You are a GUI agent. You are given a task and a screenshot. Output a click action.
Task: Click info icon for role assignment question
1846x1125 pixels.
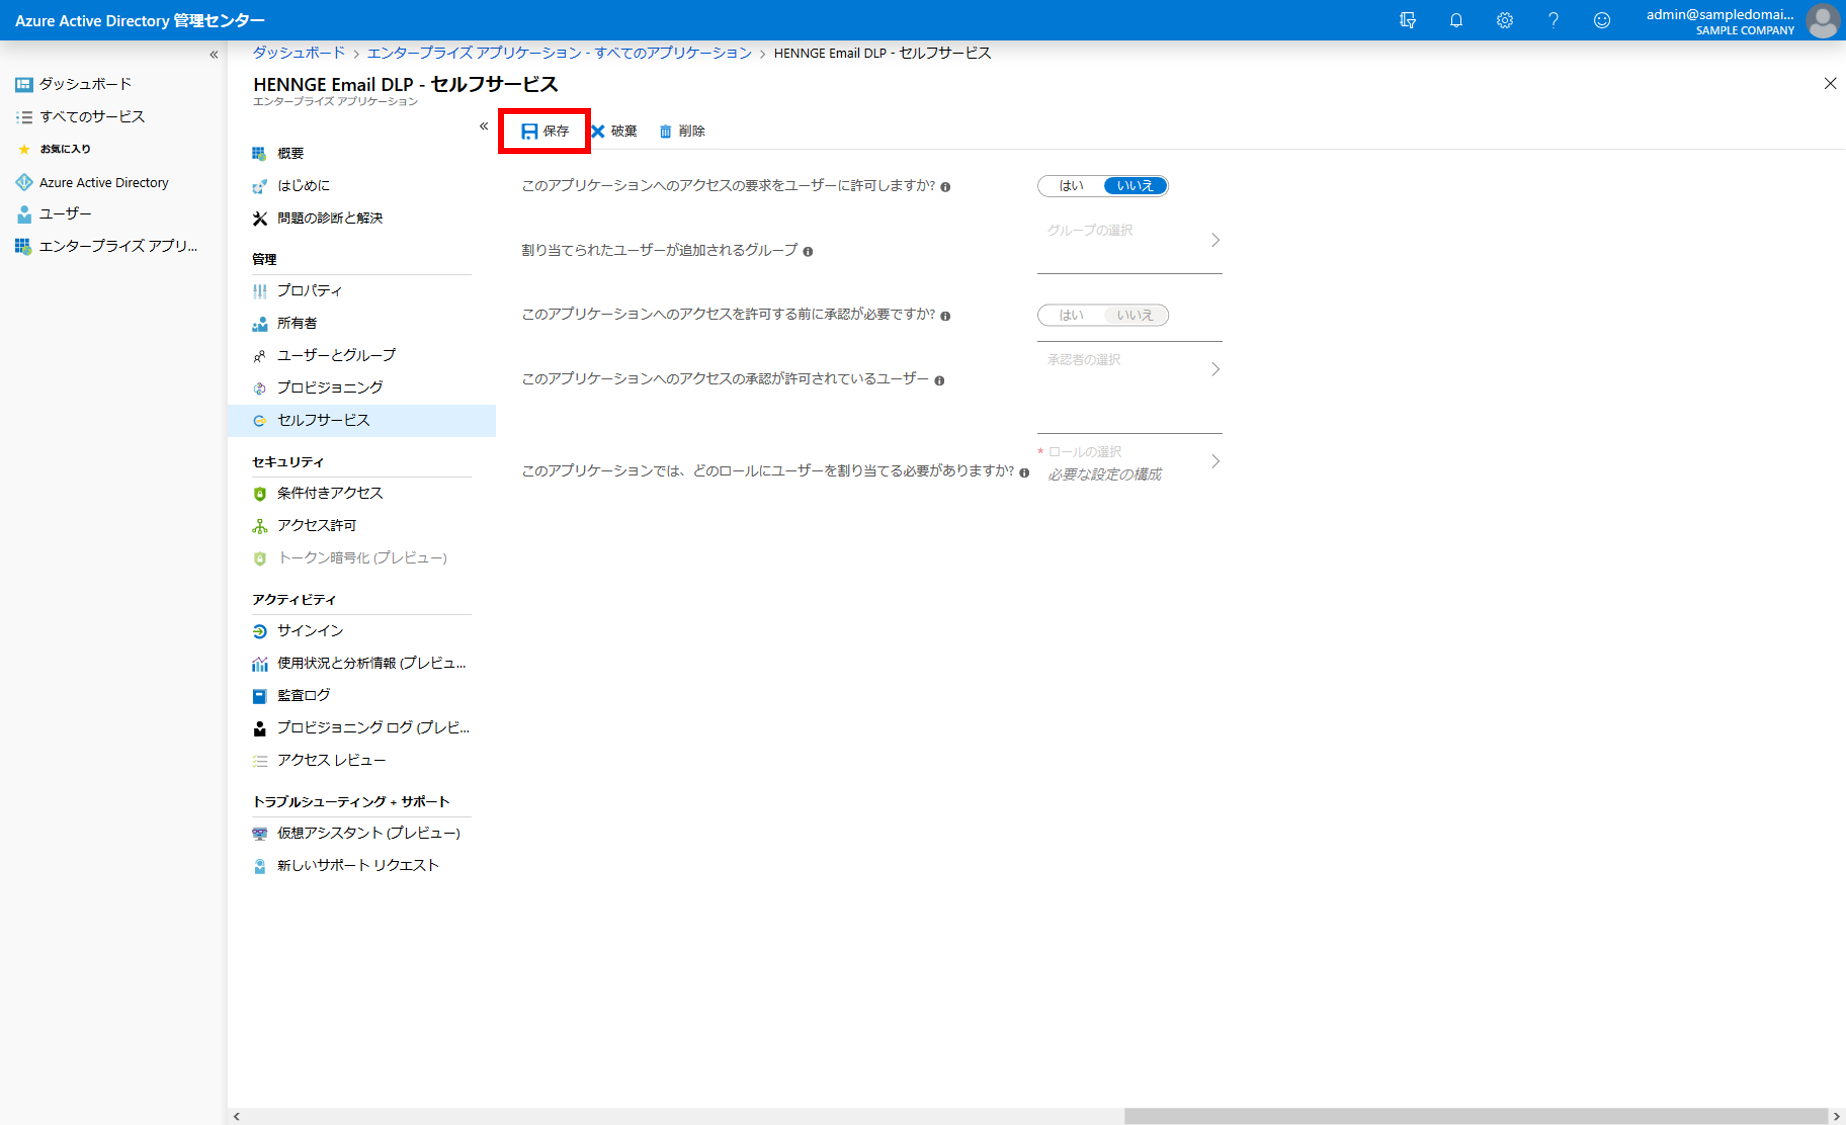tap(1024, 473)
